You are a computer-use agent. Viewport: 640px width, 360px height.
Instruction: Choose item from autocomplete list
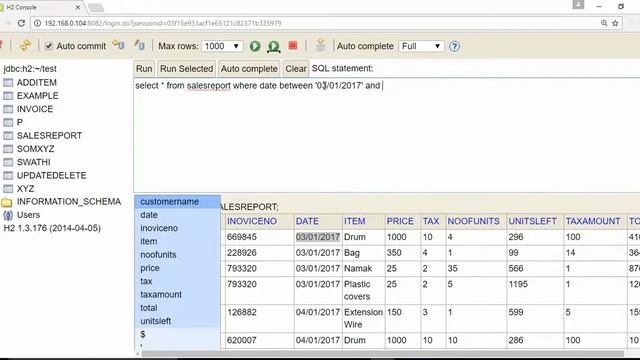177,241
